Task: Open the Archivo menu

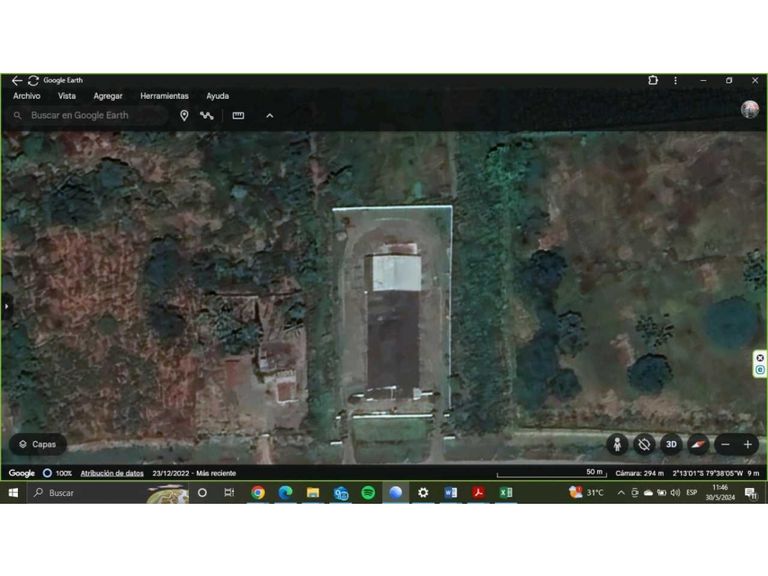Action: (x=26, y=96)
